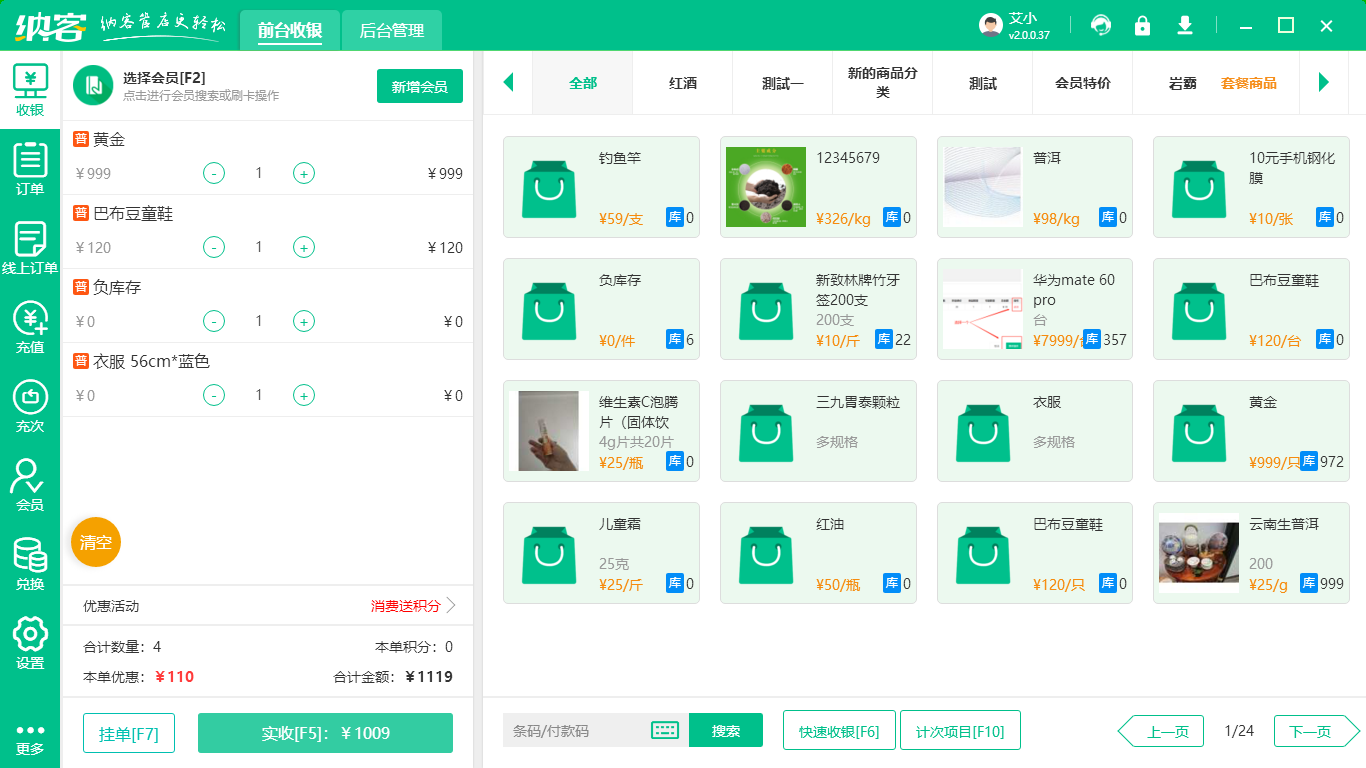This screenshot has width=1366, height=768.
Task: Click the 新增会员 add member button
Action: [419, 87]
